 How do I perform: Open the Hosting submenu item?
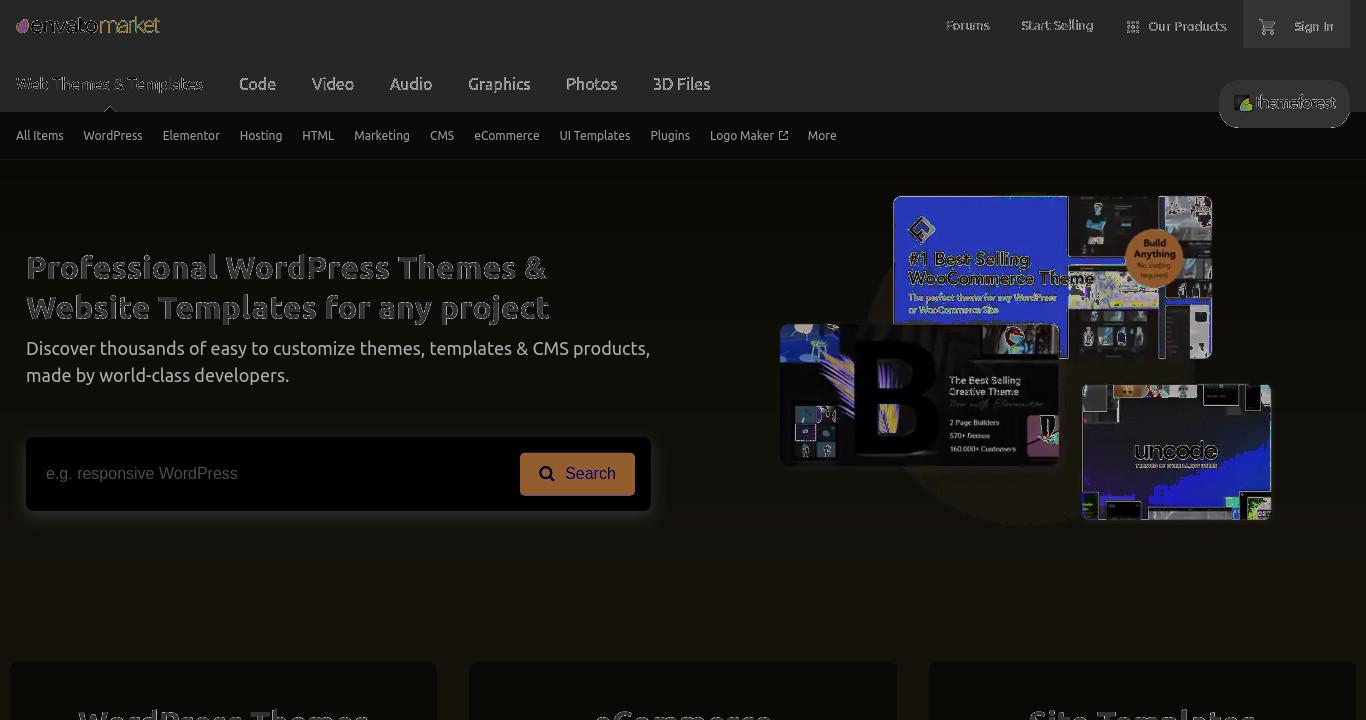261,136
